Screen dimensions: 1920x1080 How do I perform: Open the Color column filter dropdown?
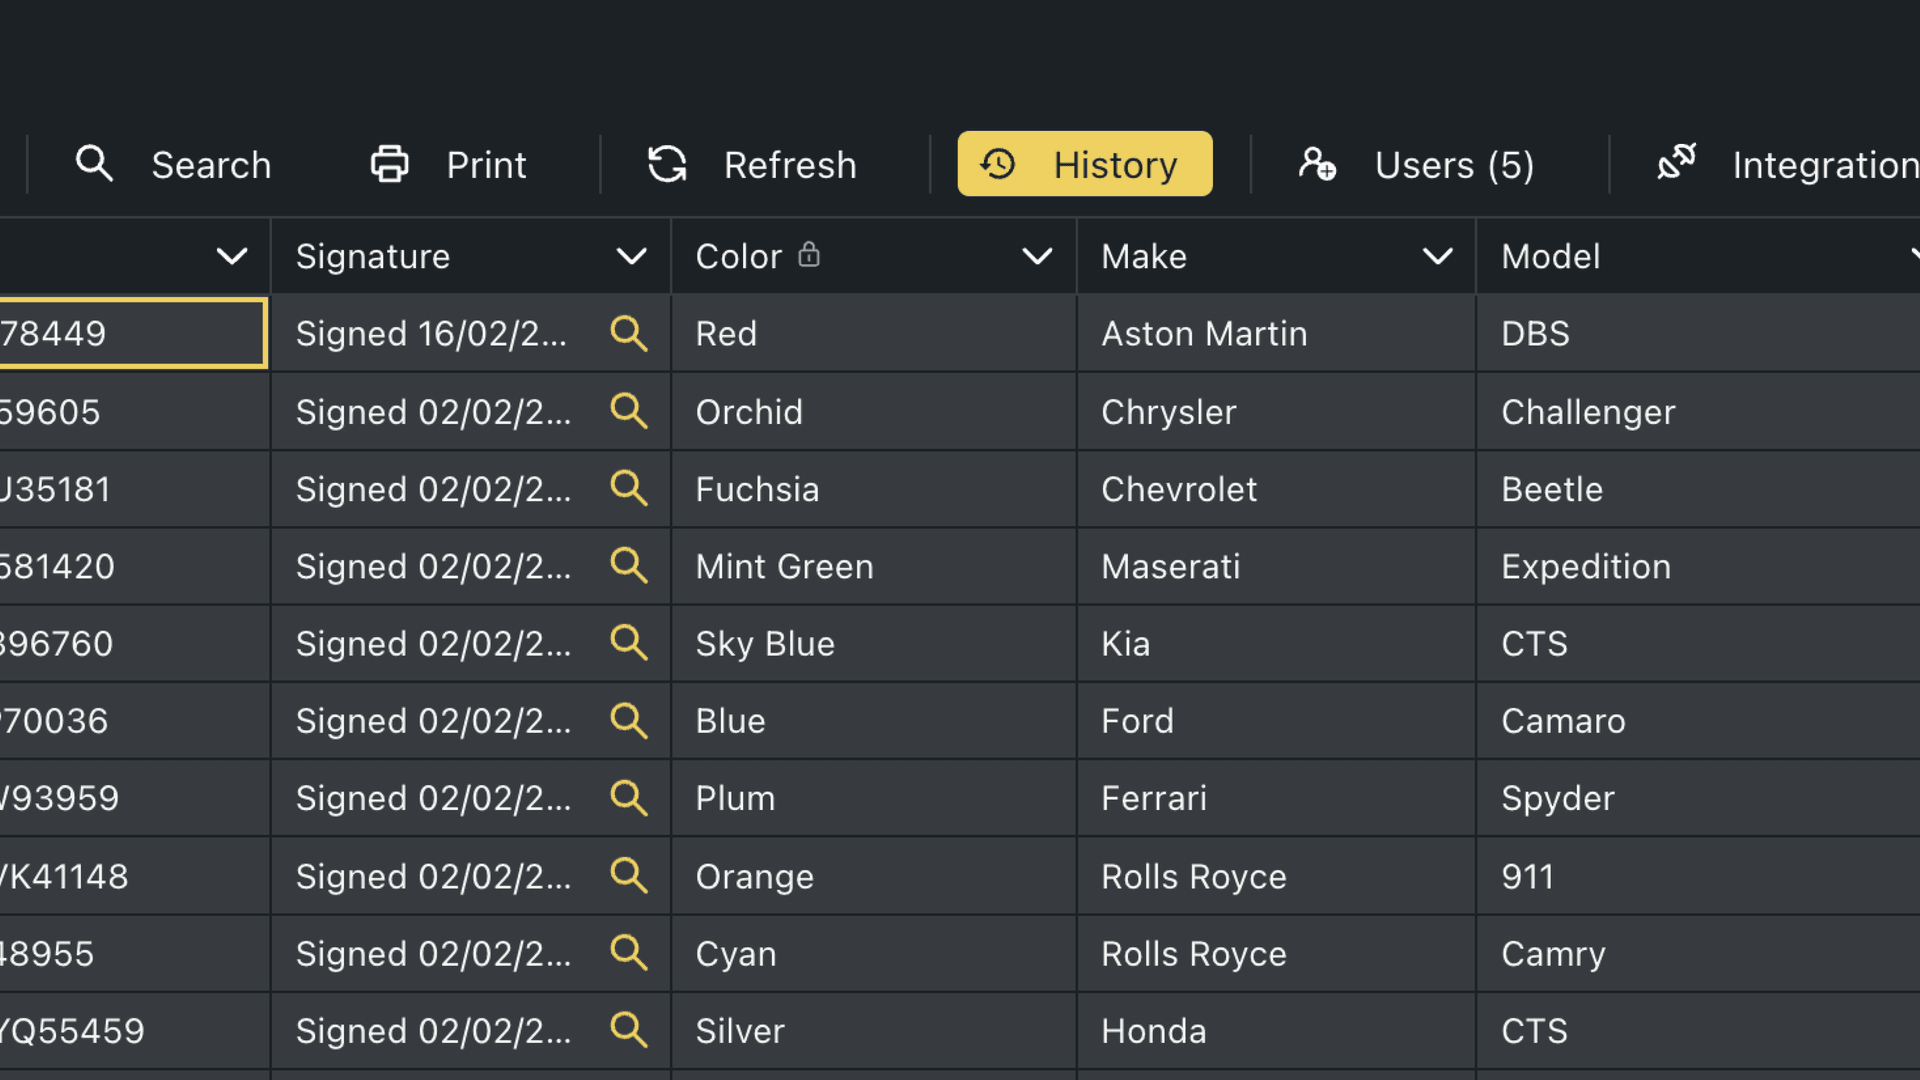click(1036, 256)
